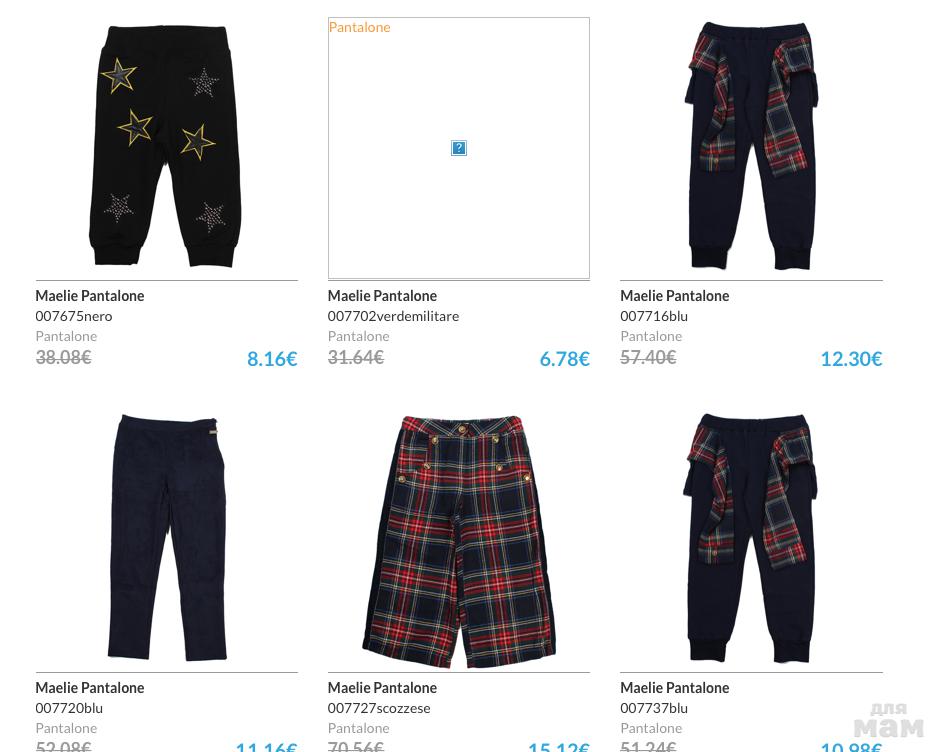Click the 6.78€ sale price
The image size is (939, 752).
(564, 359)
